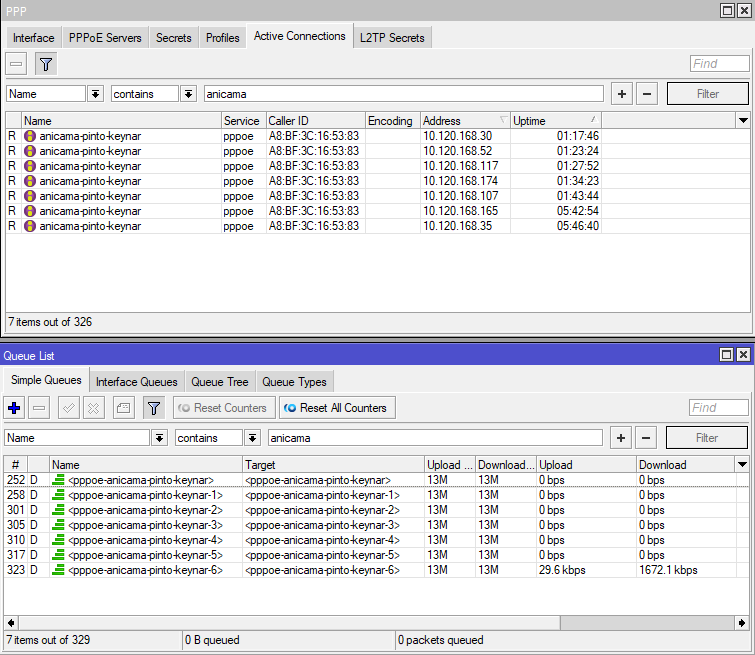Viewport: 755px width, 655px height.
Task: Click the comment icon in Queue List
Action: click(x=123, y=408)
